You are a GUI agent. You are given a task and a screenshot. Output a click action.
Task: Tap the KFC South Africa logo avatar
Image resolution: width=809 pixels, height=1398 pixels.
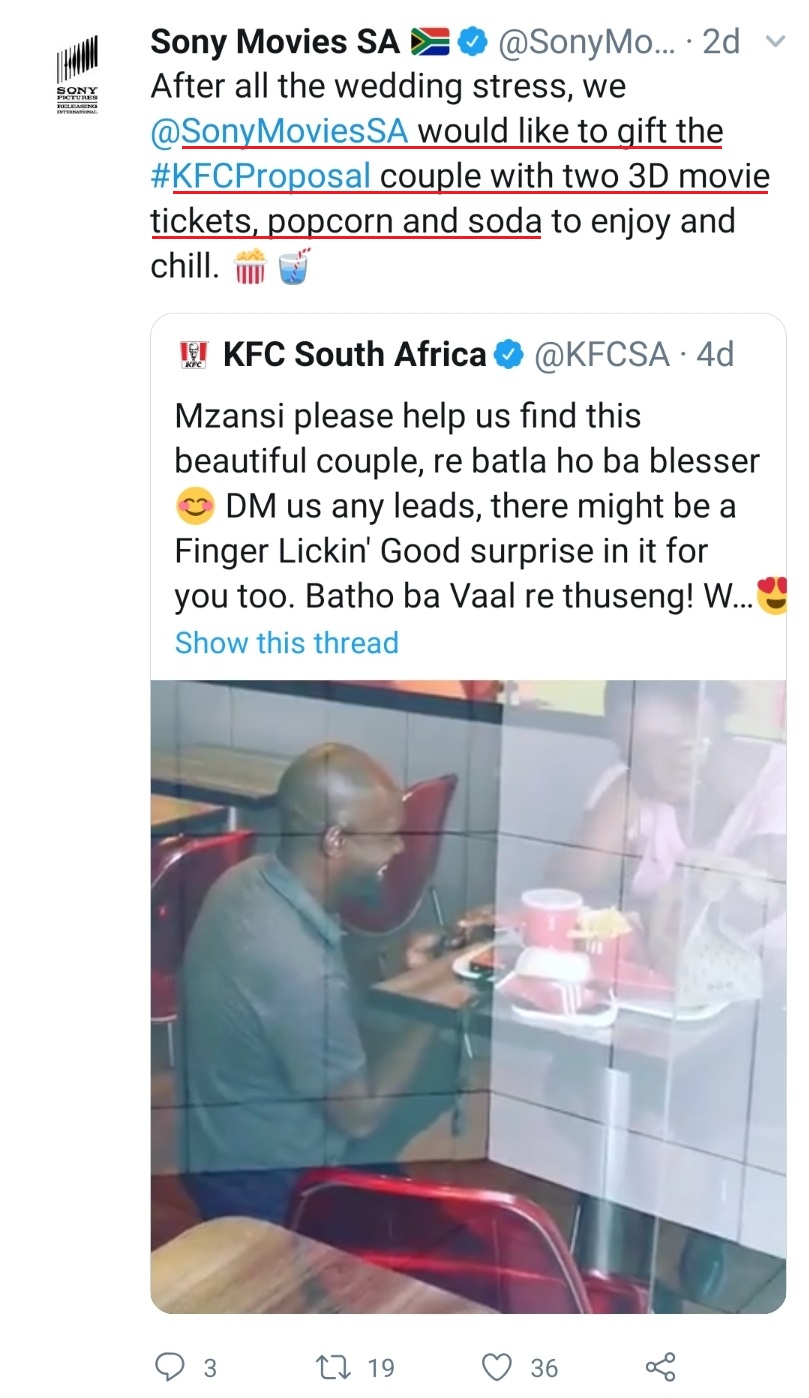[x=192, y=355]
